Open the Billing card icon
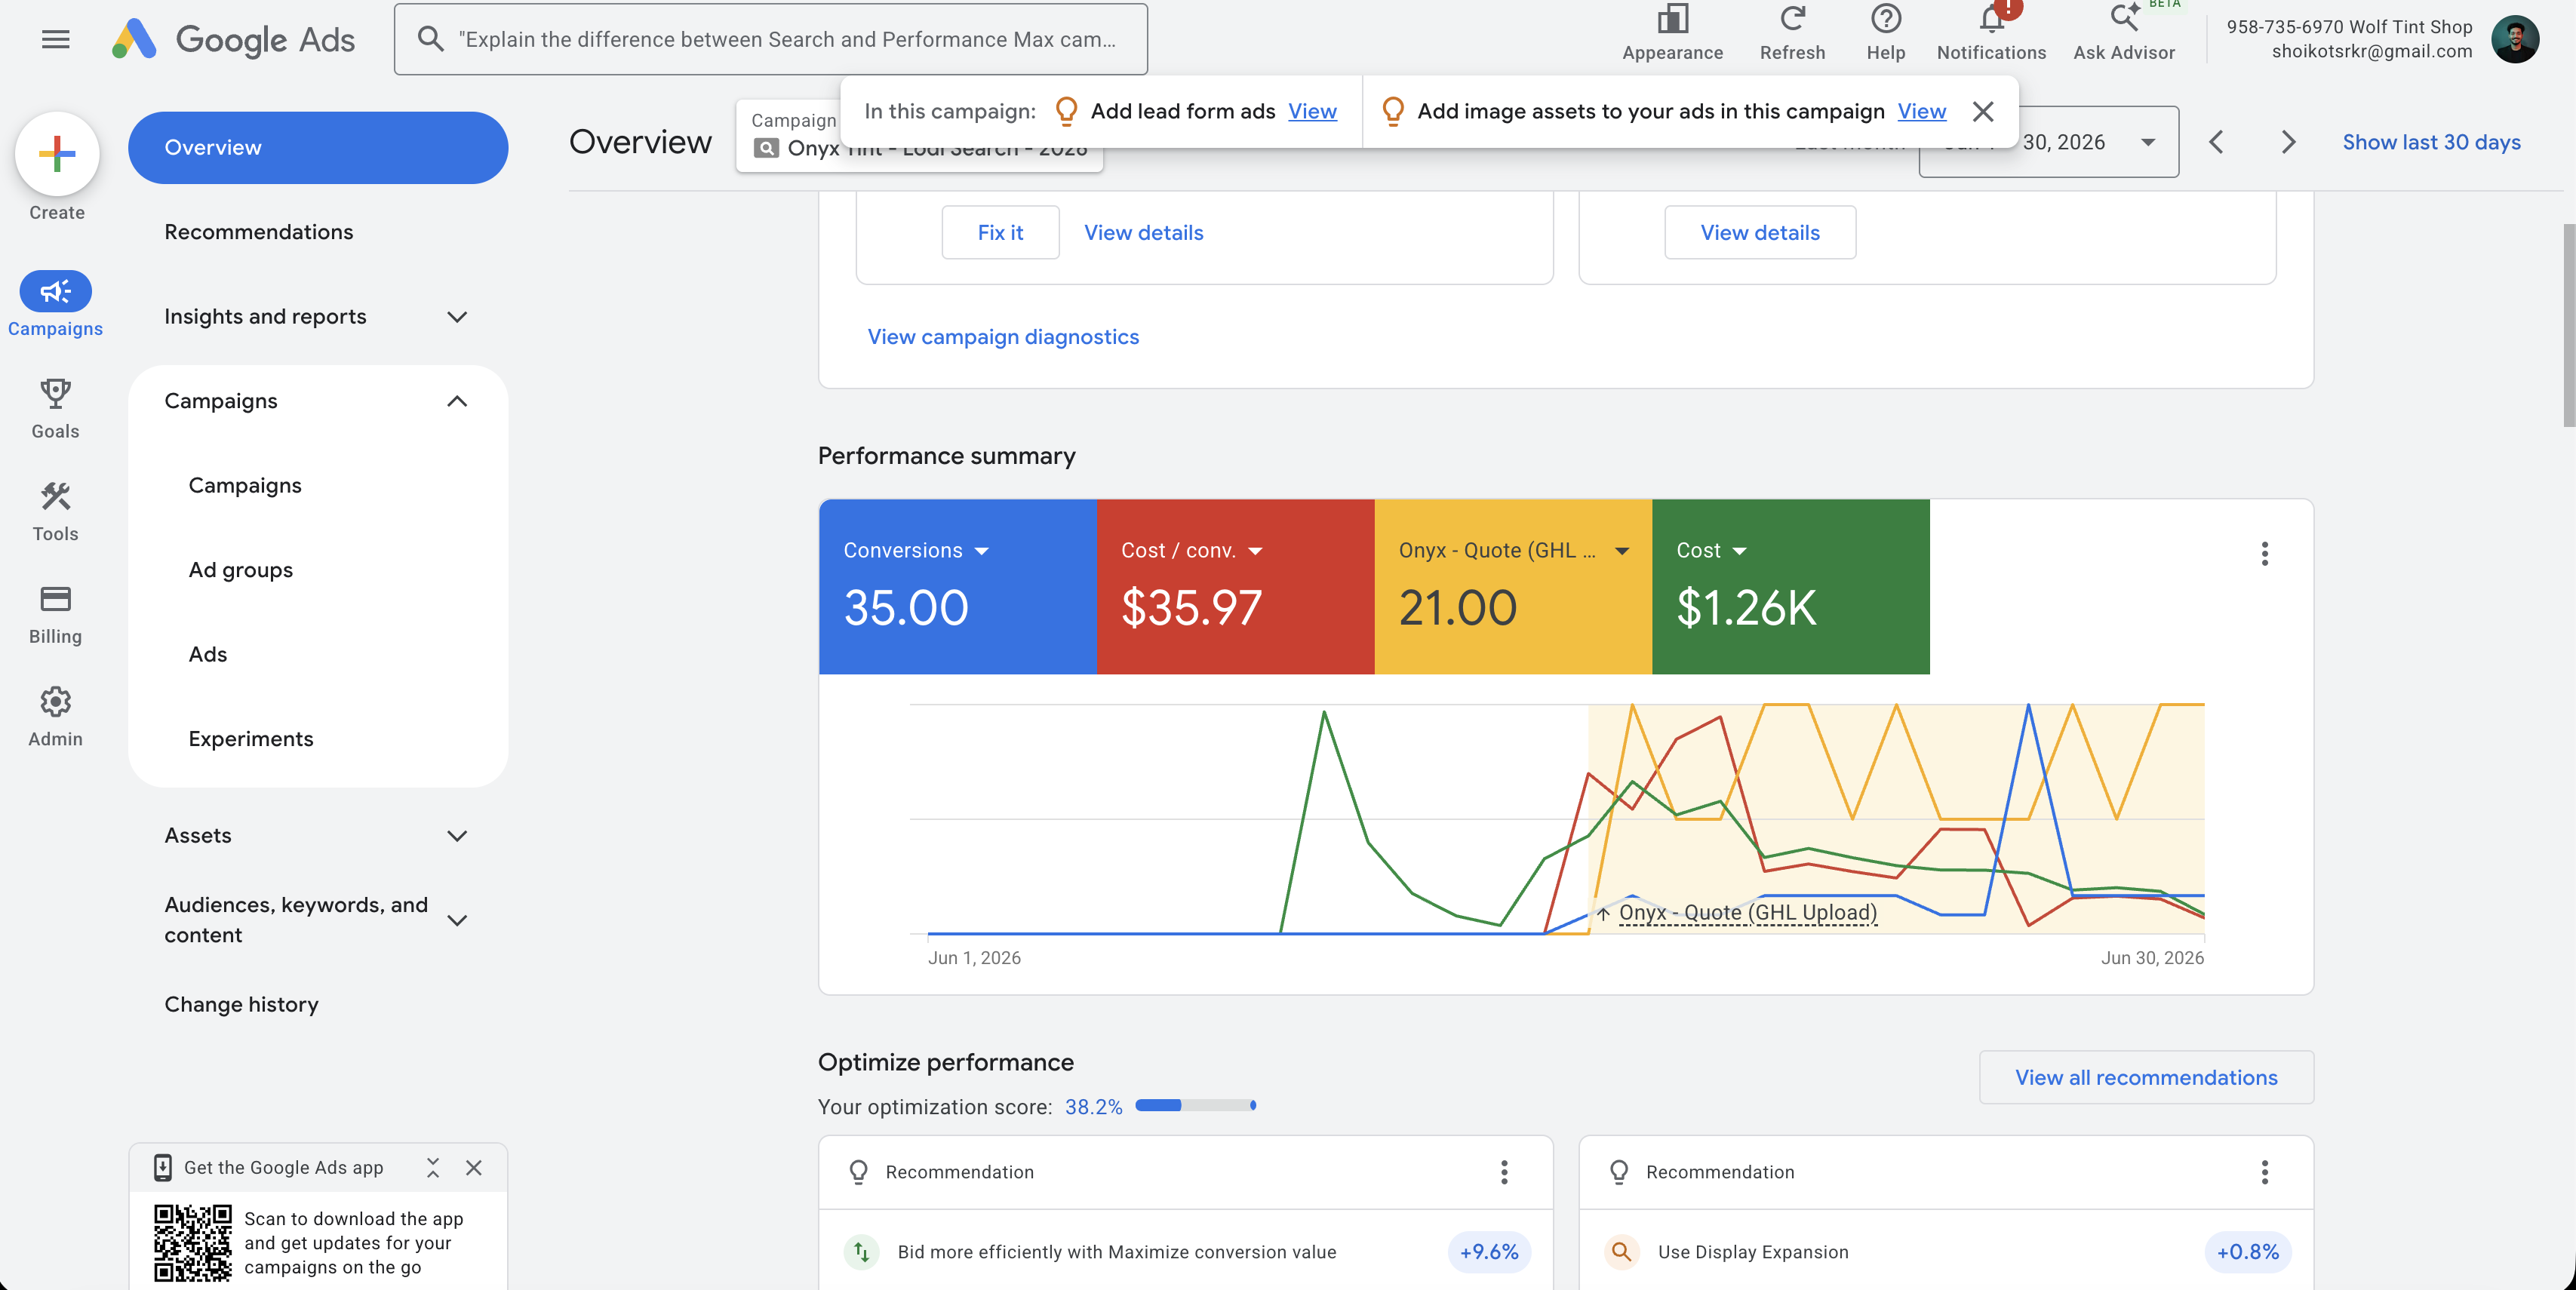 (x=55, y=599)
